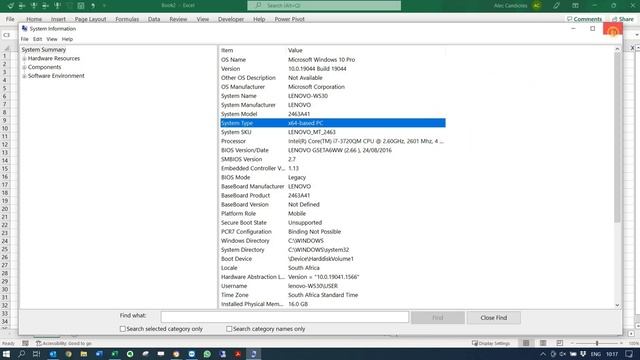Show hidden system tray icons
The image size is (640, 360).
coord(543,354)
